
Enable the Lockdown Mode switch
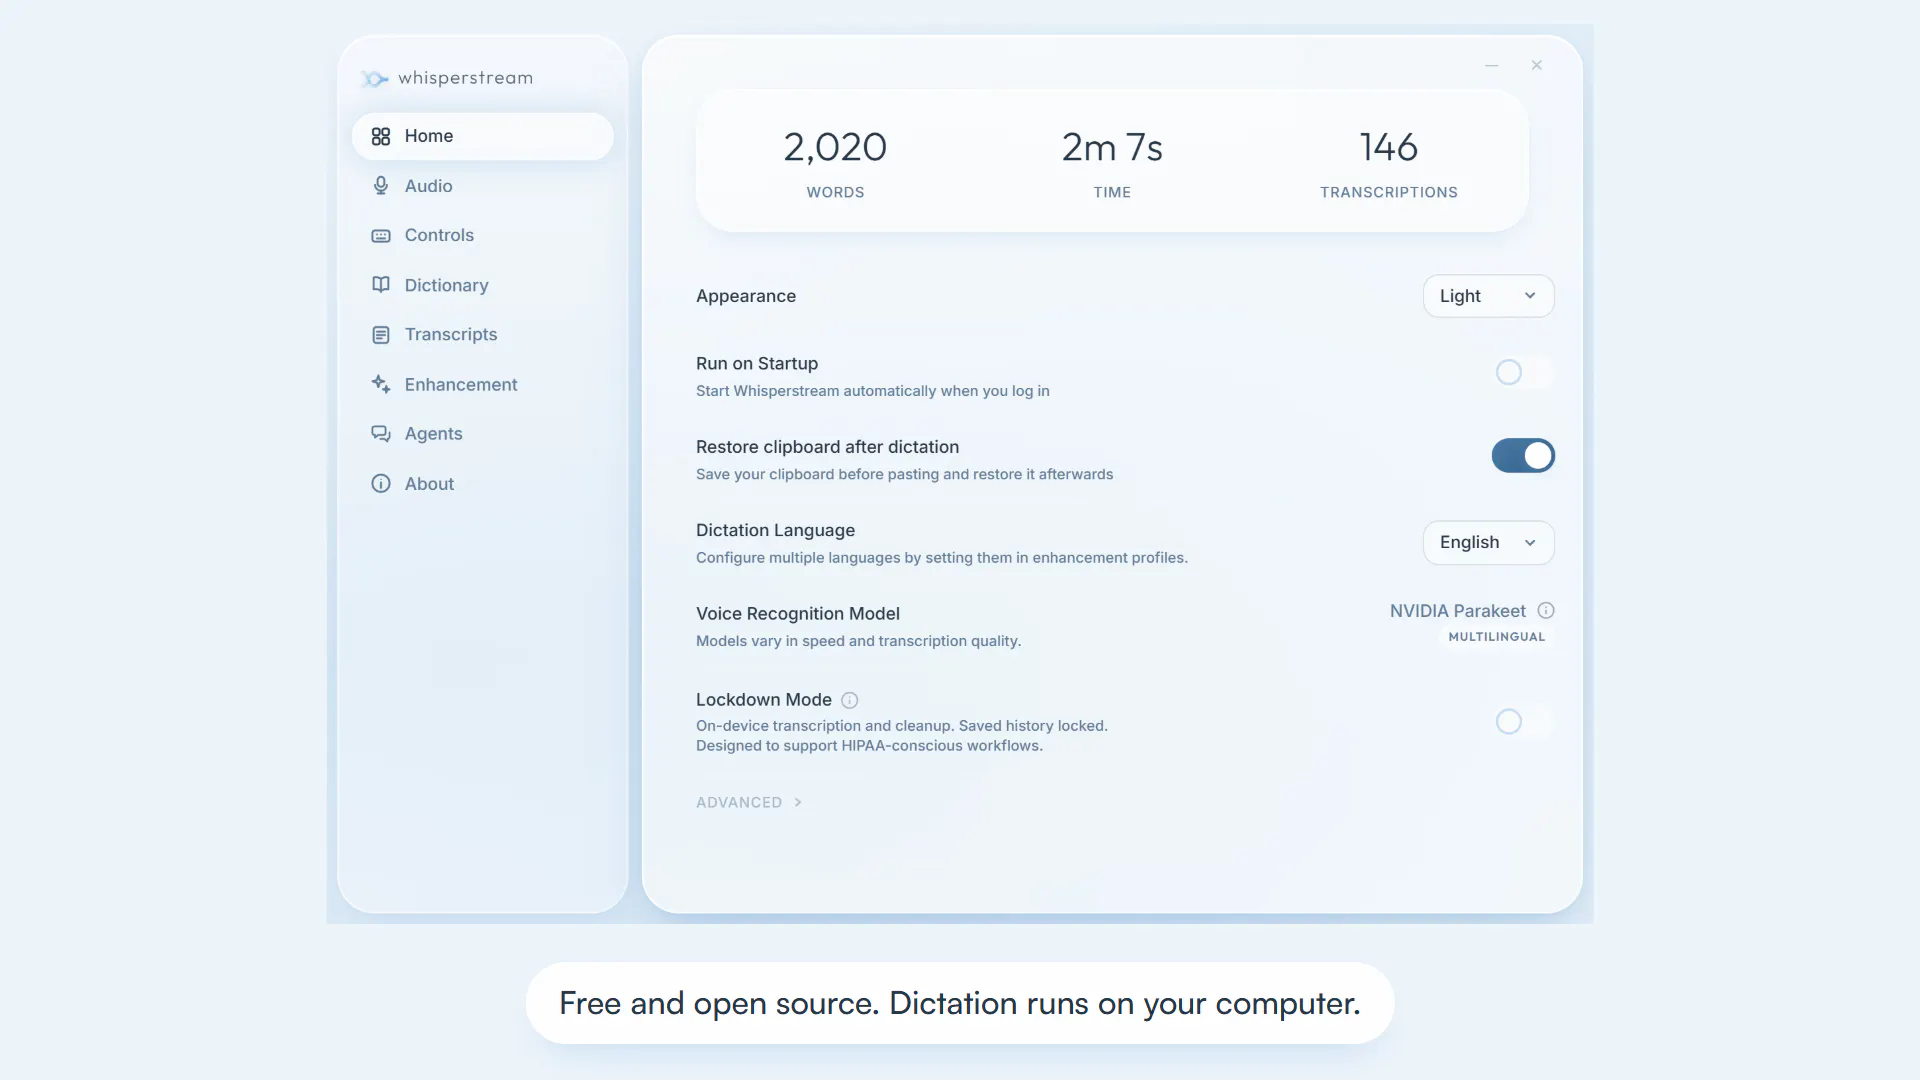tap(1523, 722)
